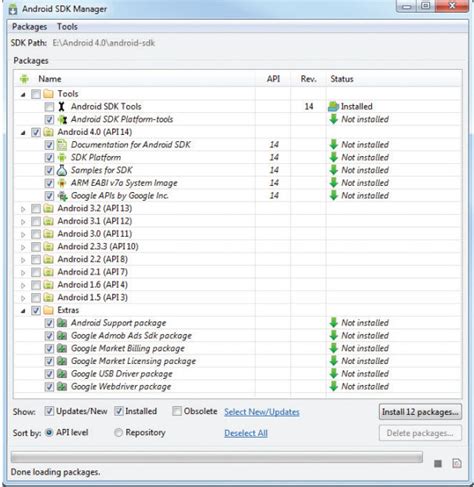Click the Google APIs by Google Inc. icon

point(62,196)
